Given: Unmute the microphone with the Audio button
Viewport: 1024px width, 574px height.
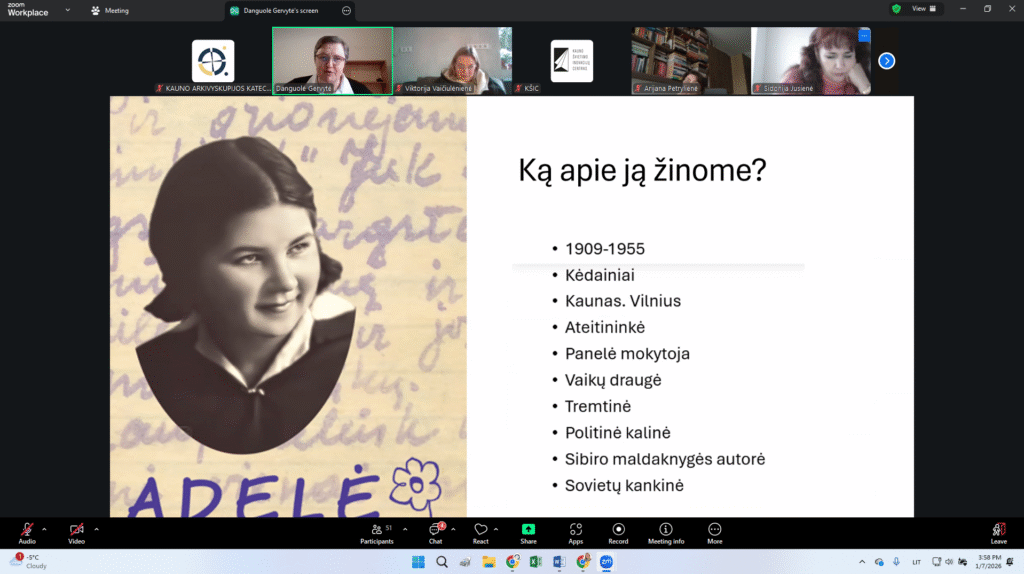Looking at the screenshot, I should pos(27,531).
